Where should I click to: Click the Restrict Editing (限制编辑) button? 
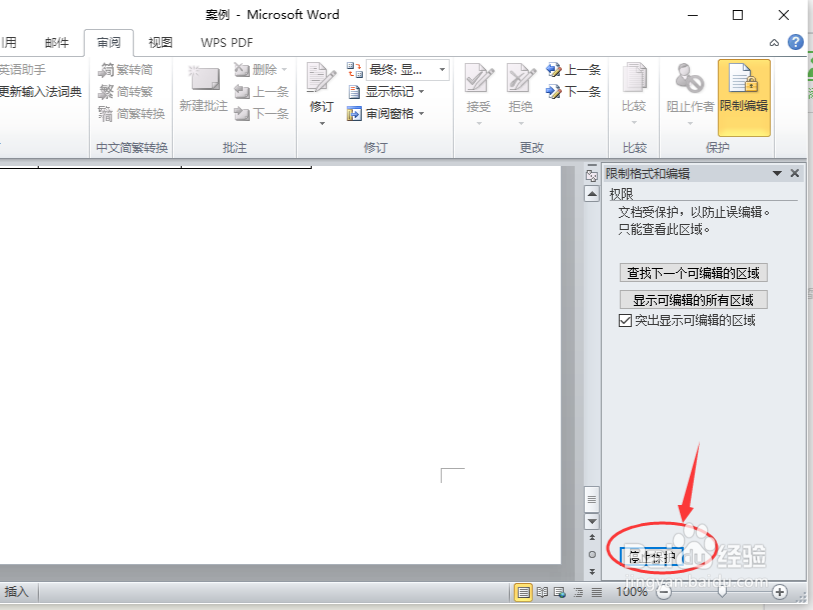tap(744, 98)
